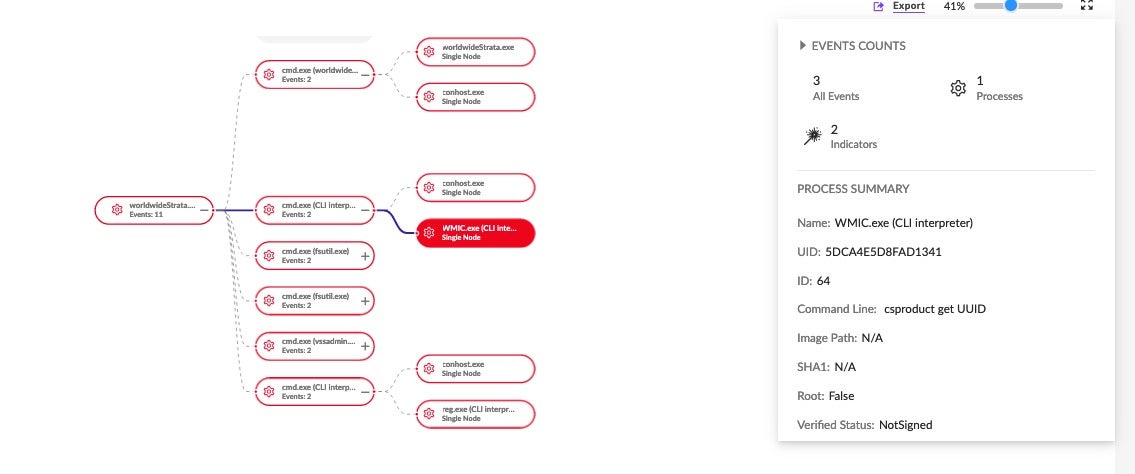The width and height of the screenshot is (1135, 474).
Task: Click the Export link
Action: point(908,6)
